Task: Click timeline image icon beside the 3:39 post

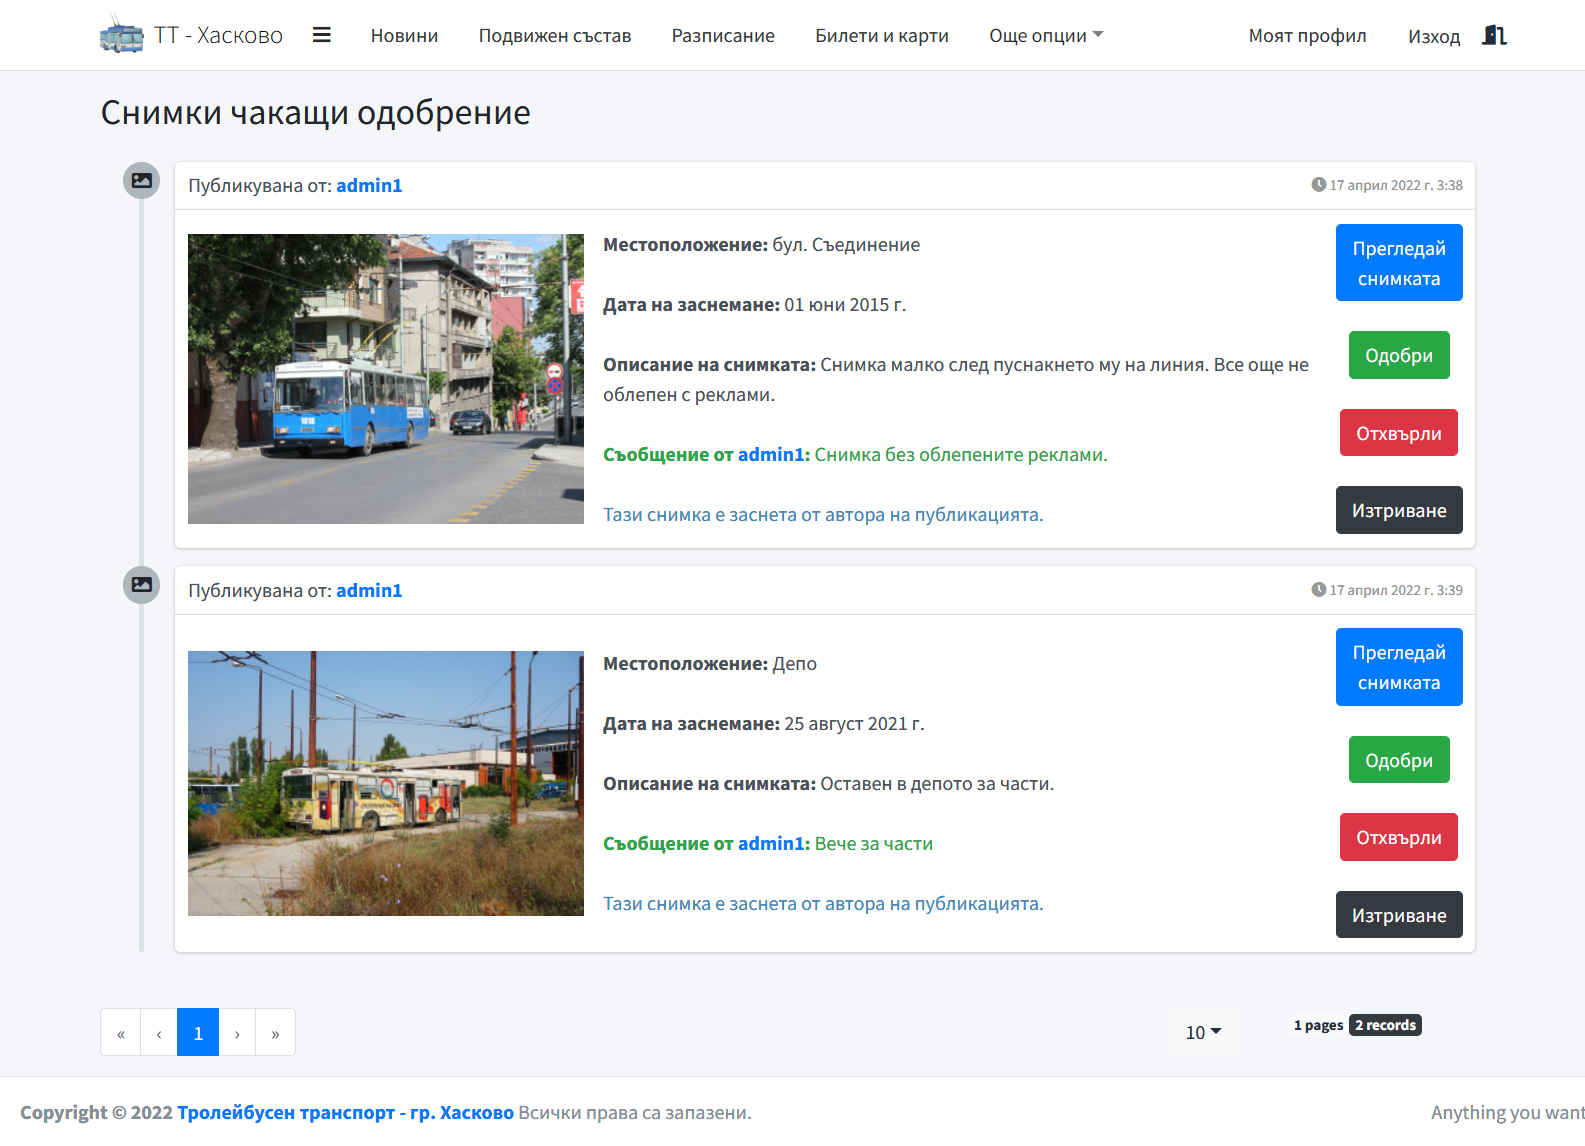Action: tap(142, 585)
